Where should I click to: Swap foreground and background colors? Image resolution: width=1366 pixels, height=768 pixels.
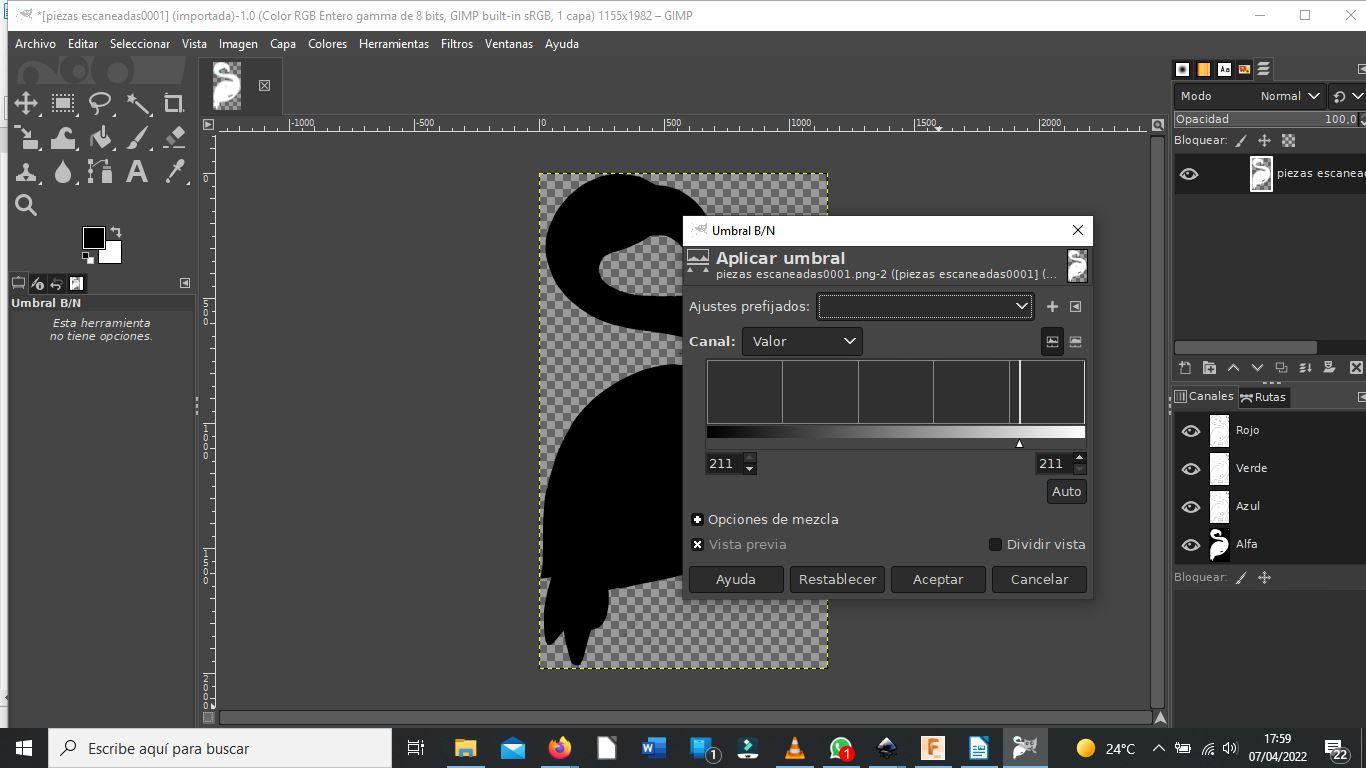(115, 232)
